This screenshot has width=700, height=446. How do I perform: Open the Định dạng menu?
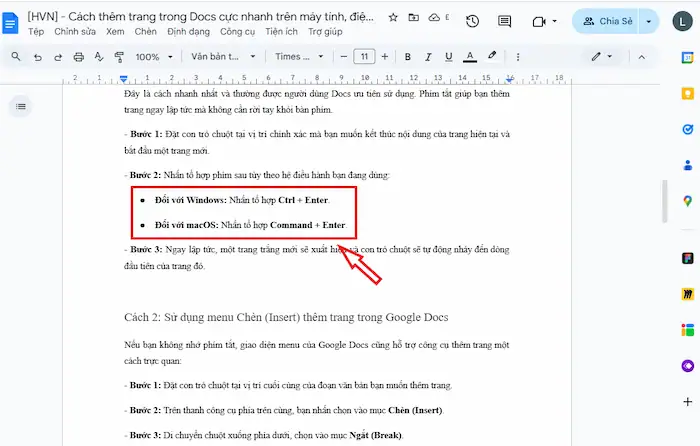pos(188,32)
